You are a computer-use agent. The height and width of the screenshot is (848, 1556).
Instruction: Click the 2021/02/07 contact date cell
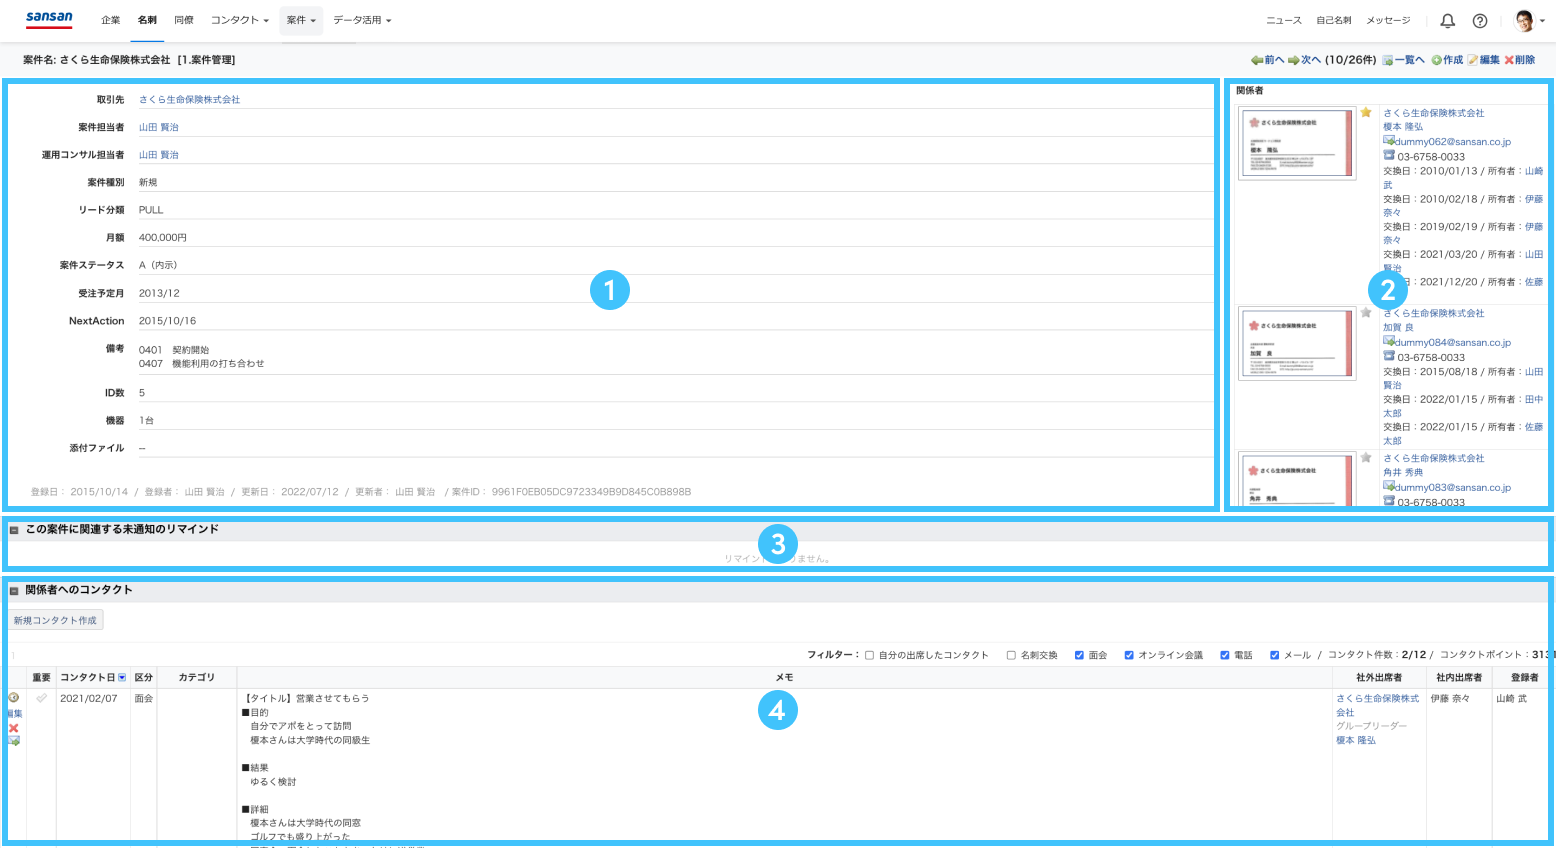point(93,698)
